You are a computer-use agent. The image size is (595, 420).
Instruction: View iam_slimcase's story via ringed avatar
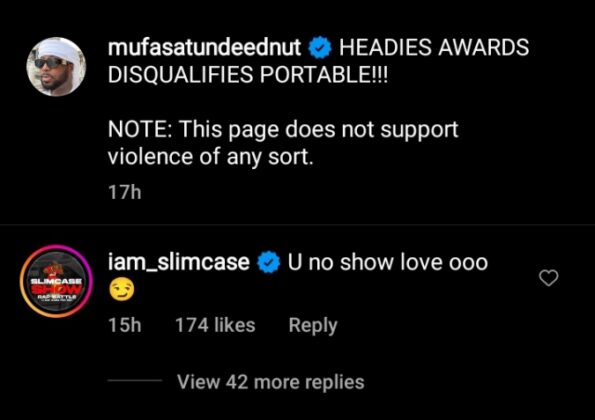[56, 281]
